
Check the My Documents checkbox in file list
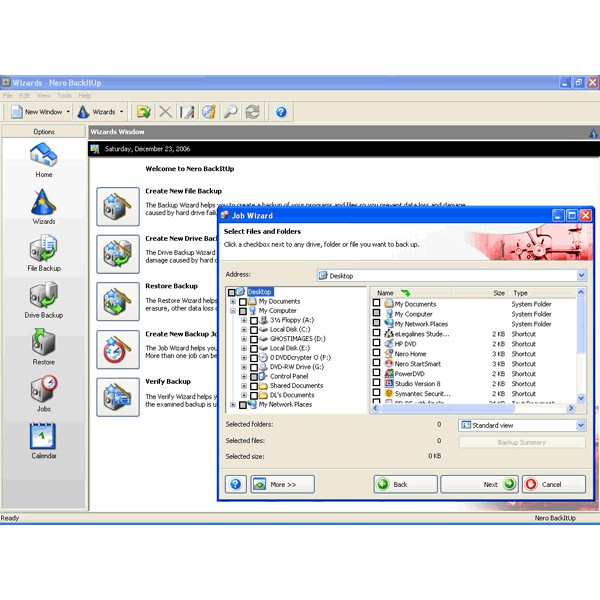pyautogui.click(x=377, y=304)
